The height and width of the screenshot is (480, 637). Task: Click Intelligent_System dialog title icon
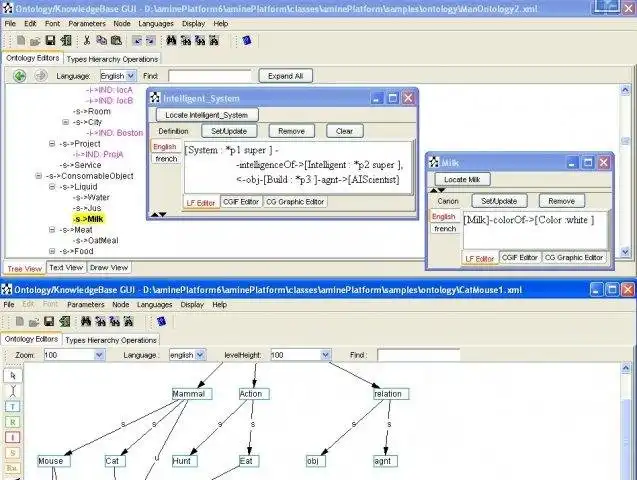pyautogui.click(x=155, y=98)
